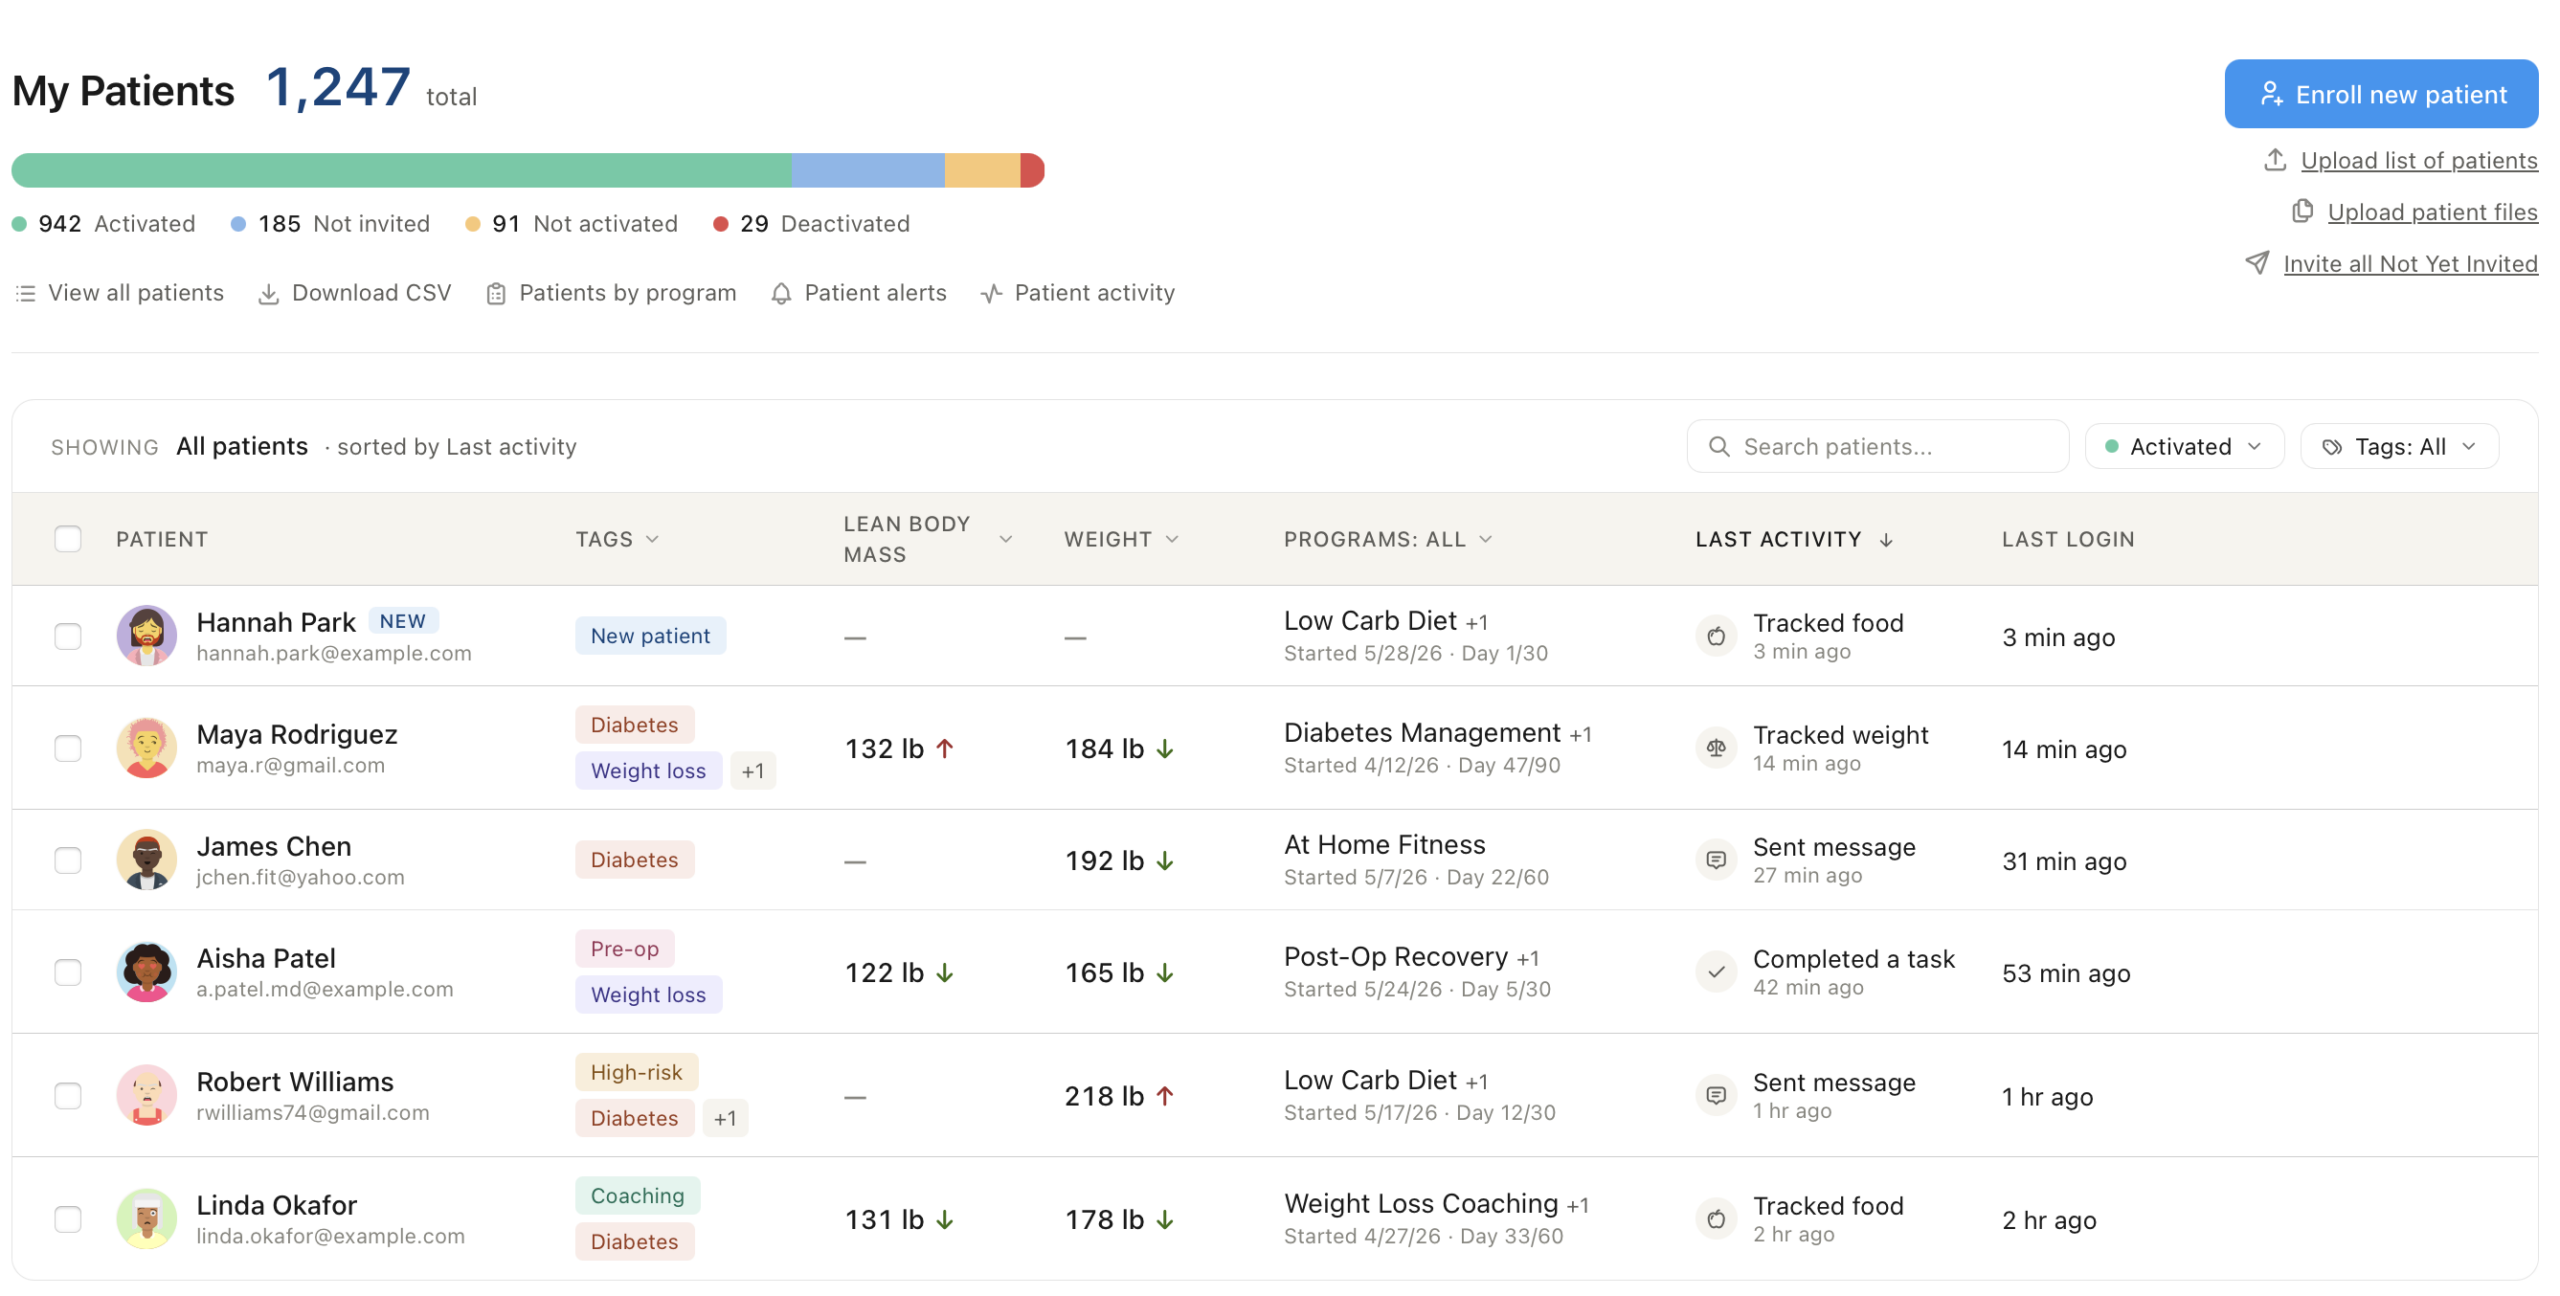Click the Pre-op tag on Aisha Patel
The image size is (2560, 1296).
tap(624, 948)
